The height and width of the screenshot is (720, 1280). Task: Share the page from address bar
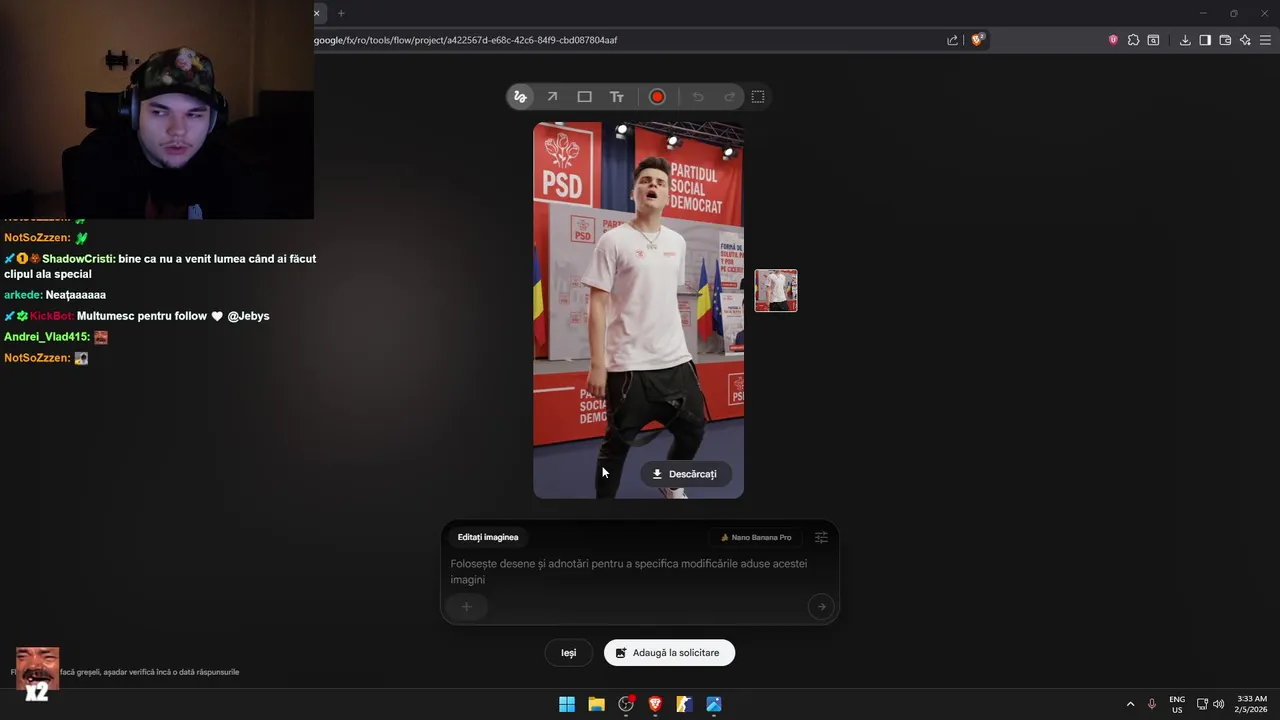(952, 40)
